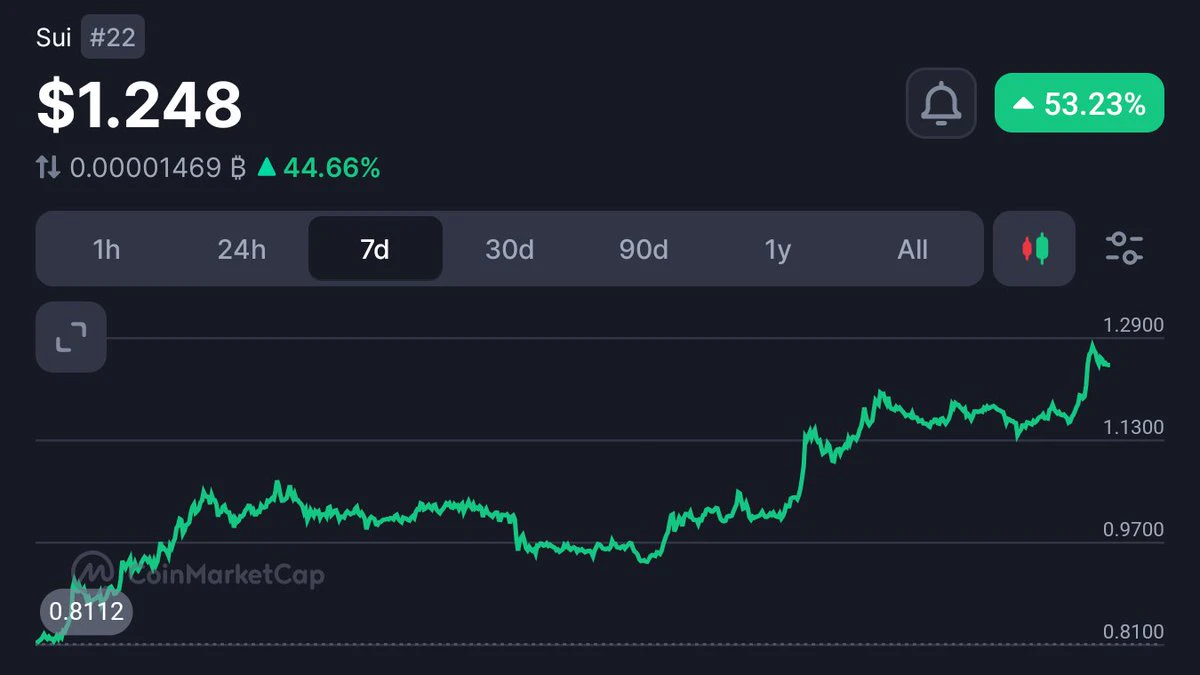This screenshot has height=675, width=1200.
Task: Click the 0.9700 axis label
Action: click(1133, 529)
